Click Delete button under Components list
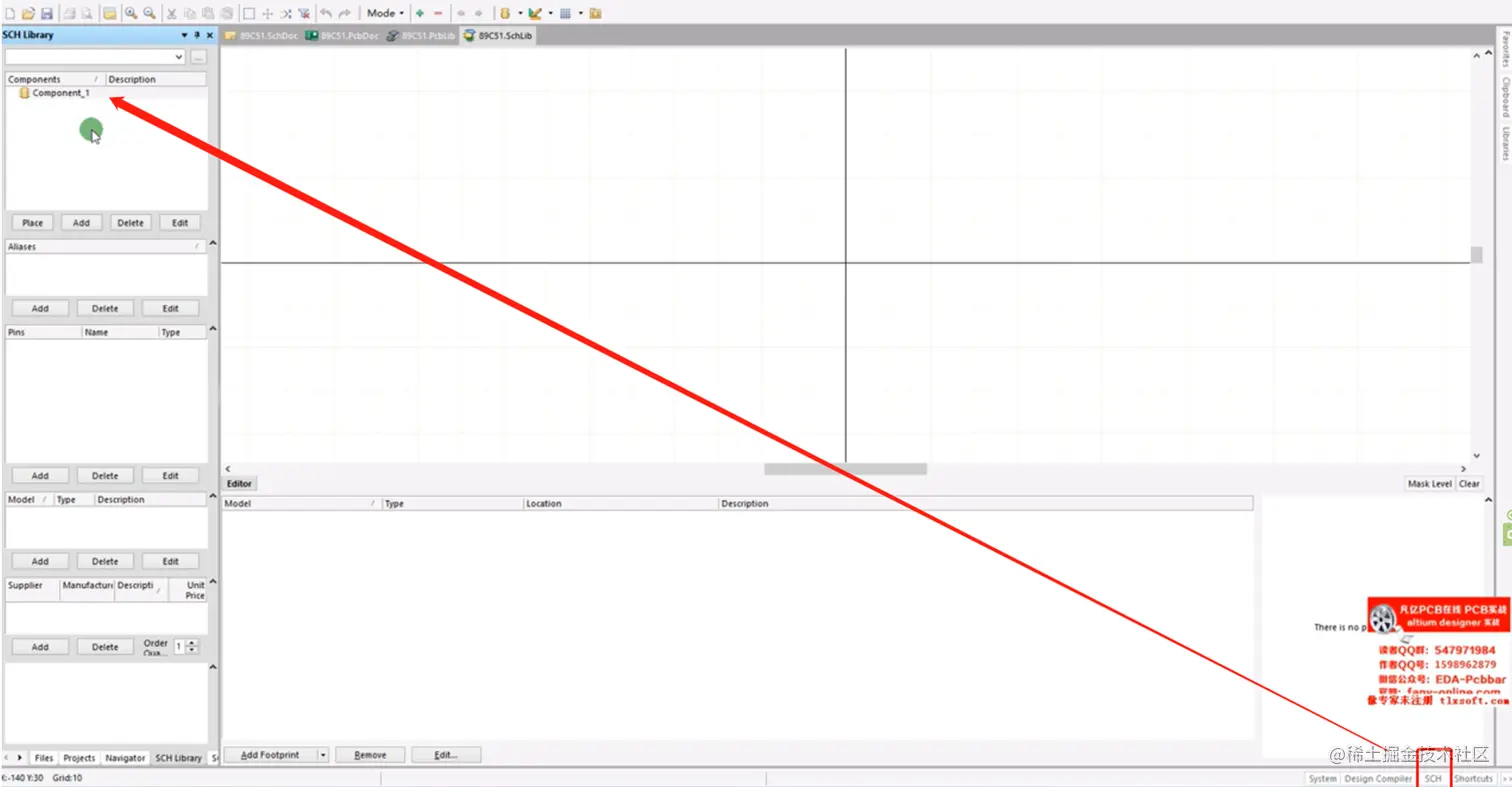 click(130, 223)
